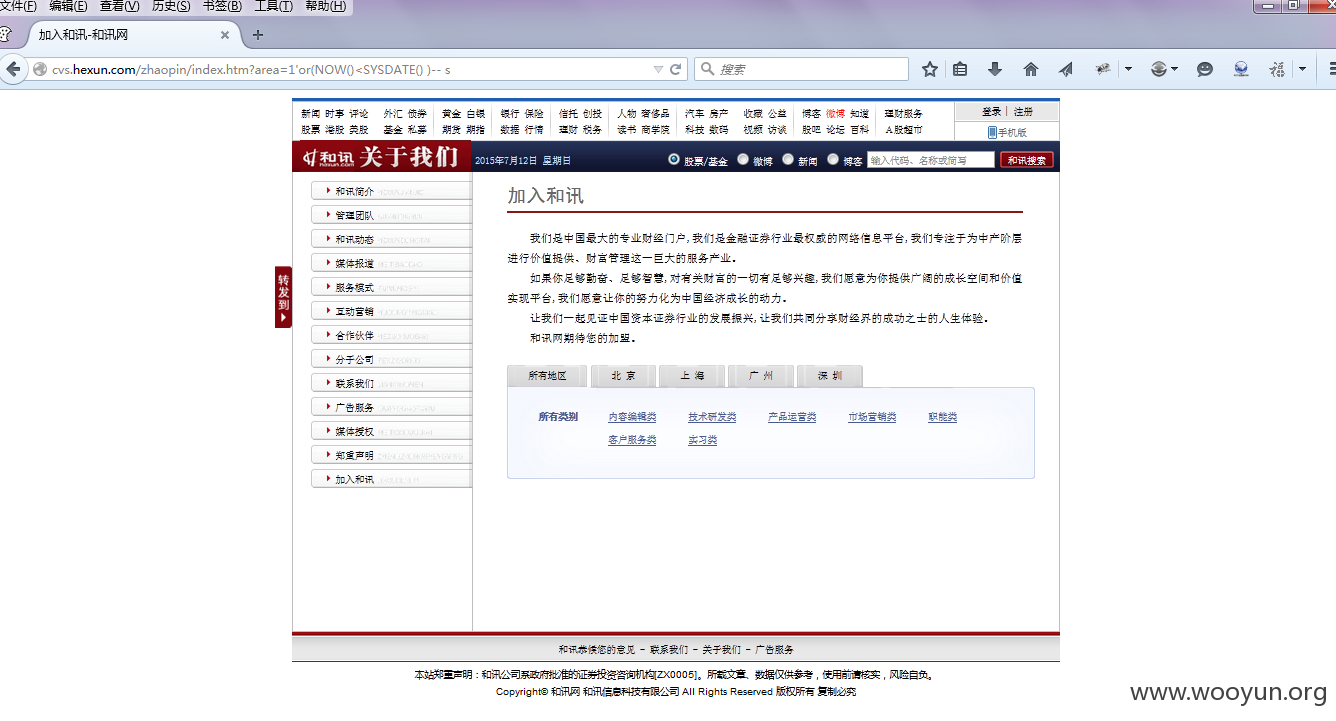Viewport: 1336px width, 721px height.
Task: Expand the 和讯简介 sidebar item
Action: [x=391, y=191]
